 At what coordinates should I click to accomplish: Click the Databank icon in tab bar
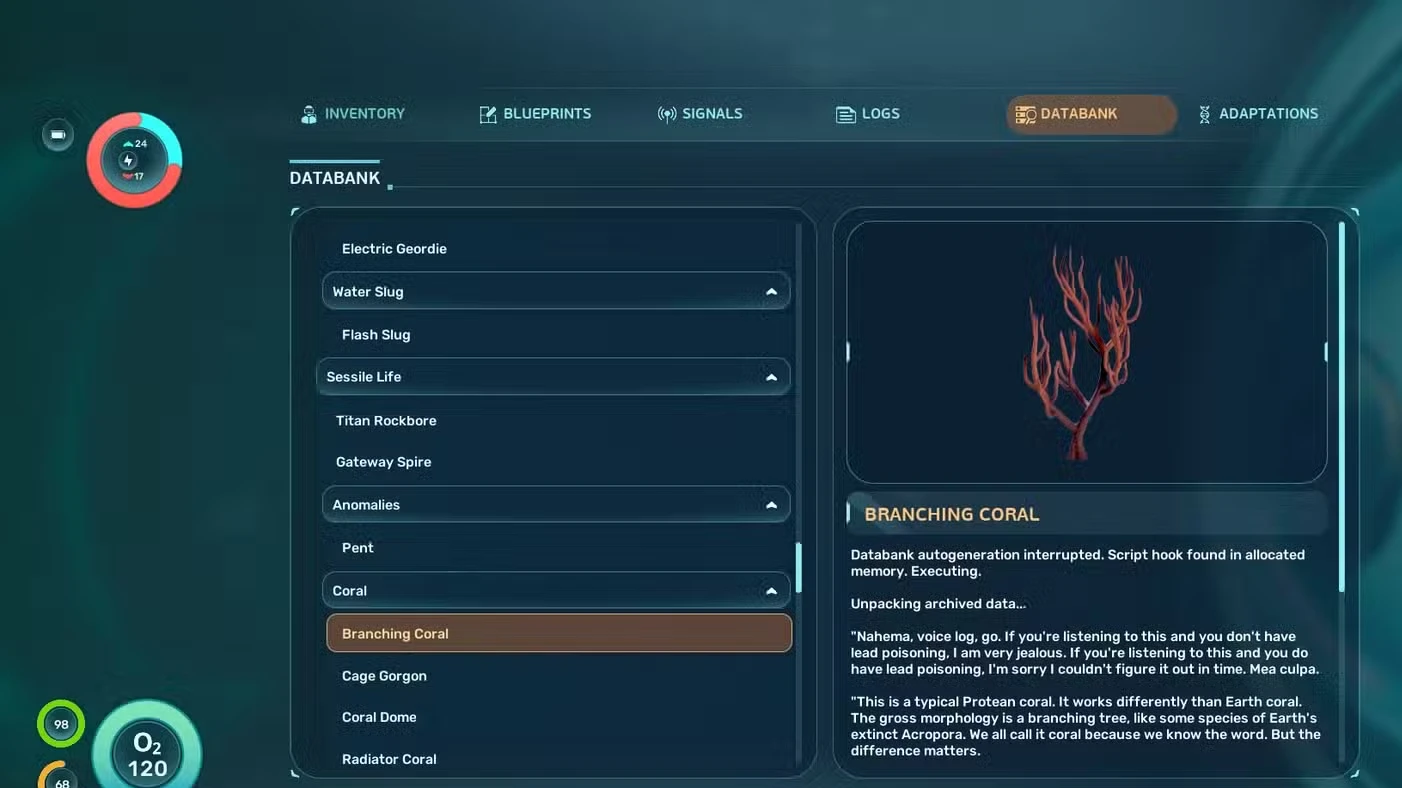click(1026, 114)
